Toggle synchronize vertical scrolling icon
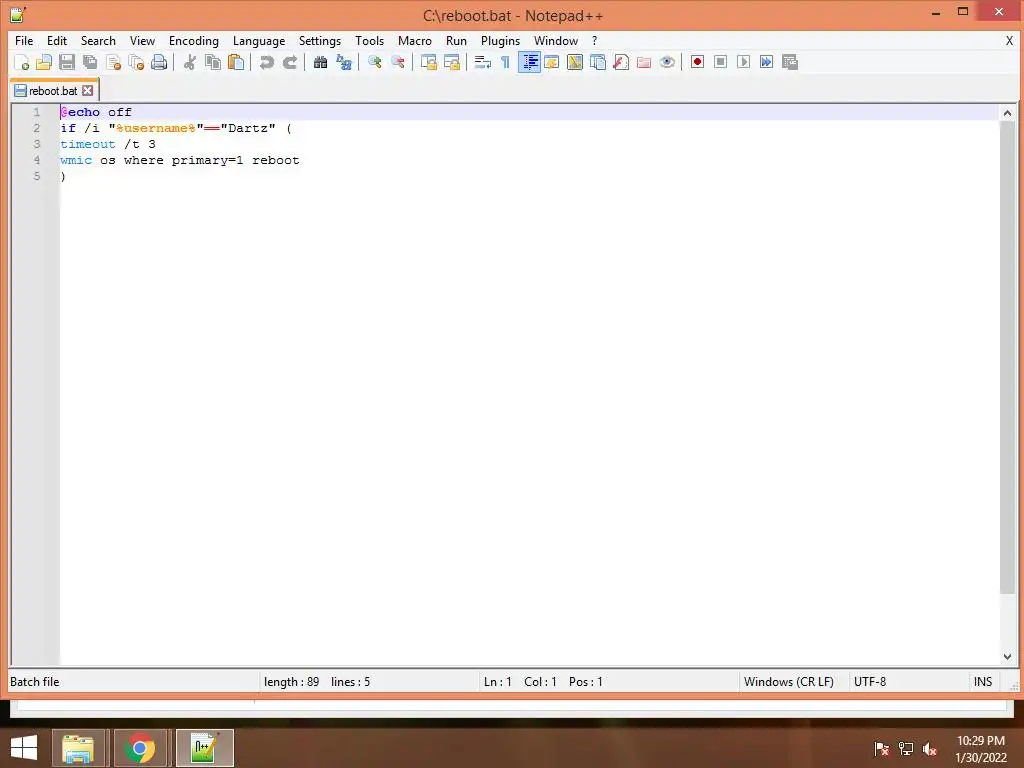Image resolution: width=1024 pixels, height=768 pixels. 428,62
